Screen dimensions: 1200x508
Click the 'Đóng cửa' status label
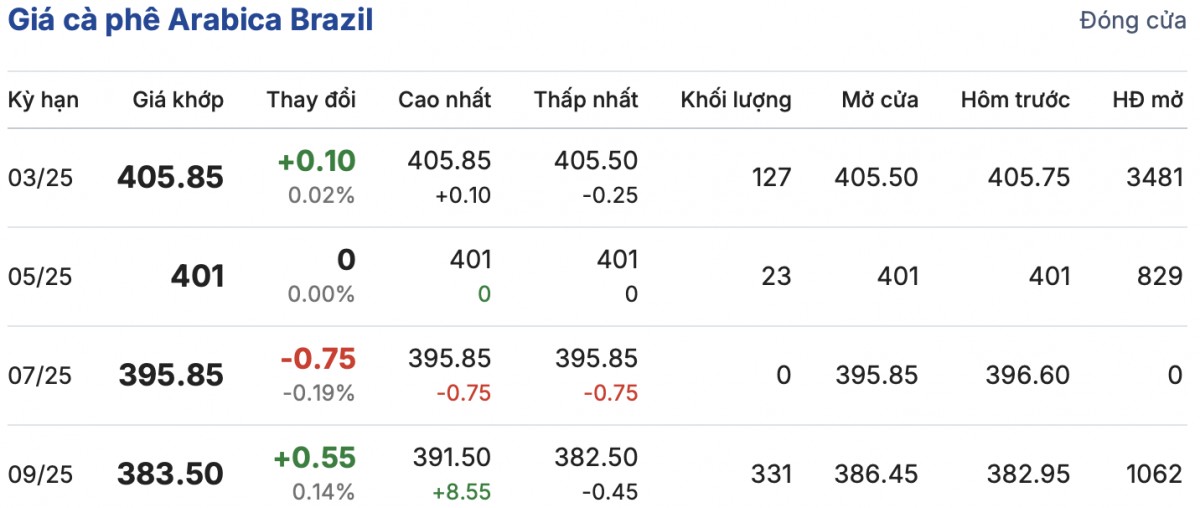pos(1133,22)
